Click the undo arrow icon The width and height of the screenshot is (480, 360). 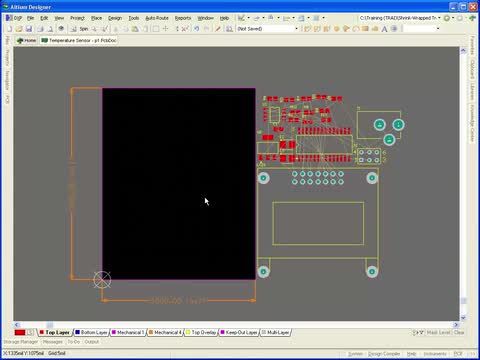(196, 29)
